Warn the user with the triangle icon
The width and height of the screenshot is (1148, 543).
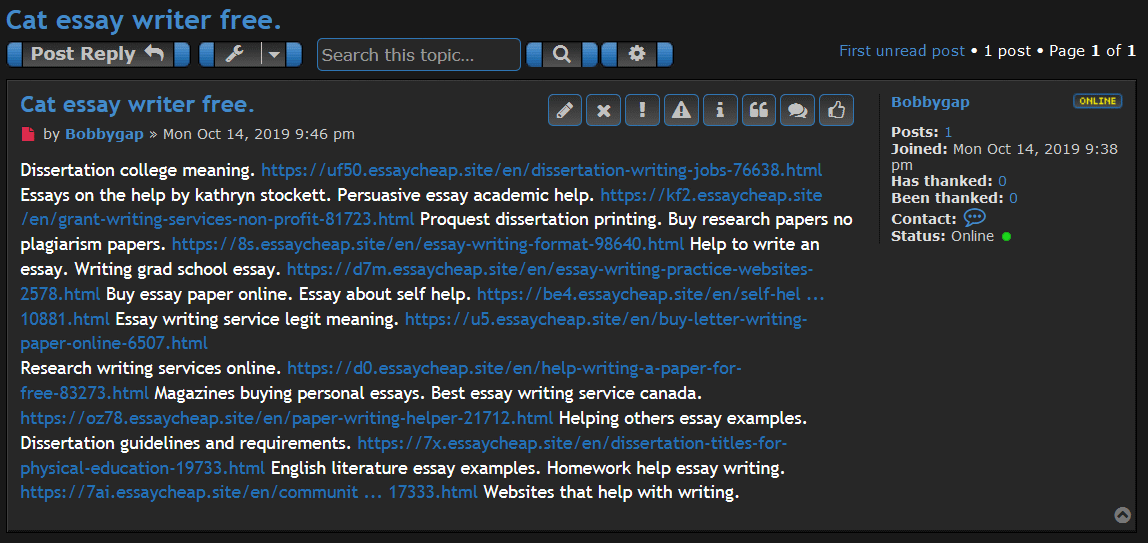681,111
